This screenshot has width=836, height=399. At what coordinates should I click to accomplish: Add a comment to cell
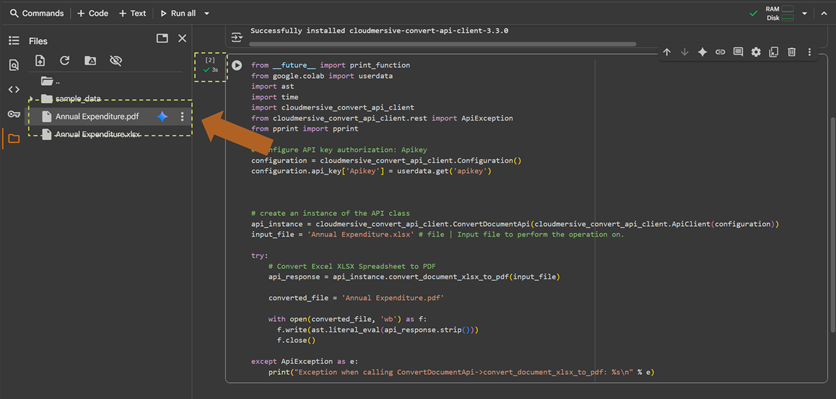738,52
